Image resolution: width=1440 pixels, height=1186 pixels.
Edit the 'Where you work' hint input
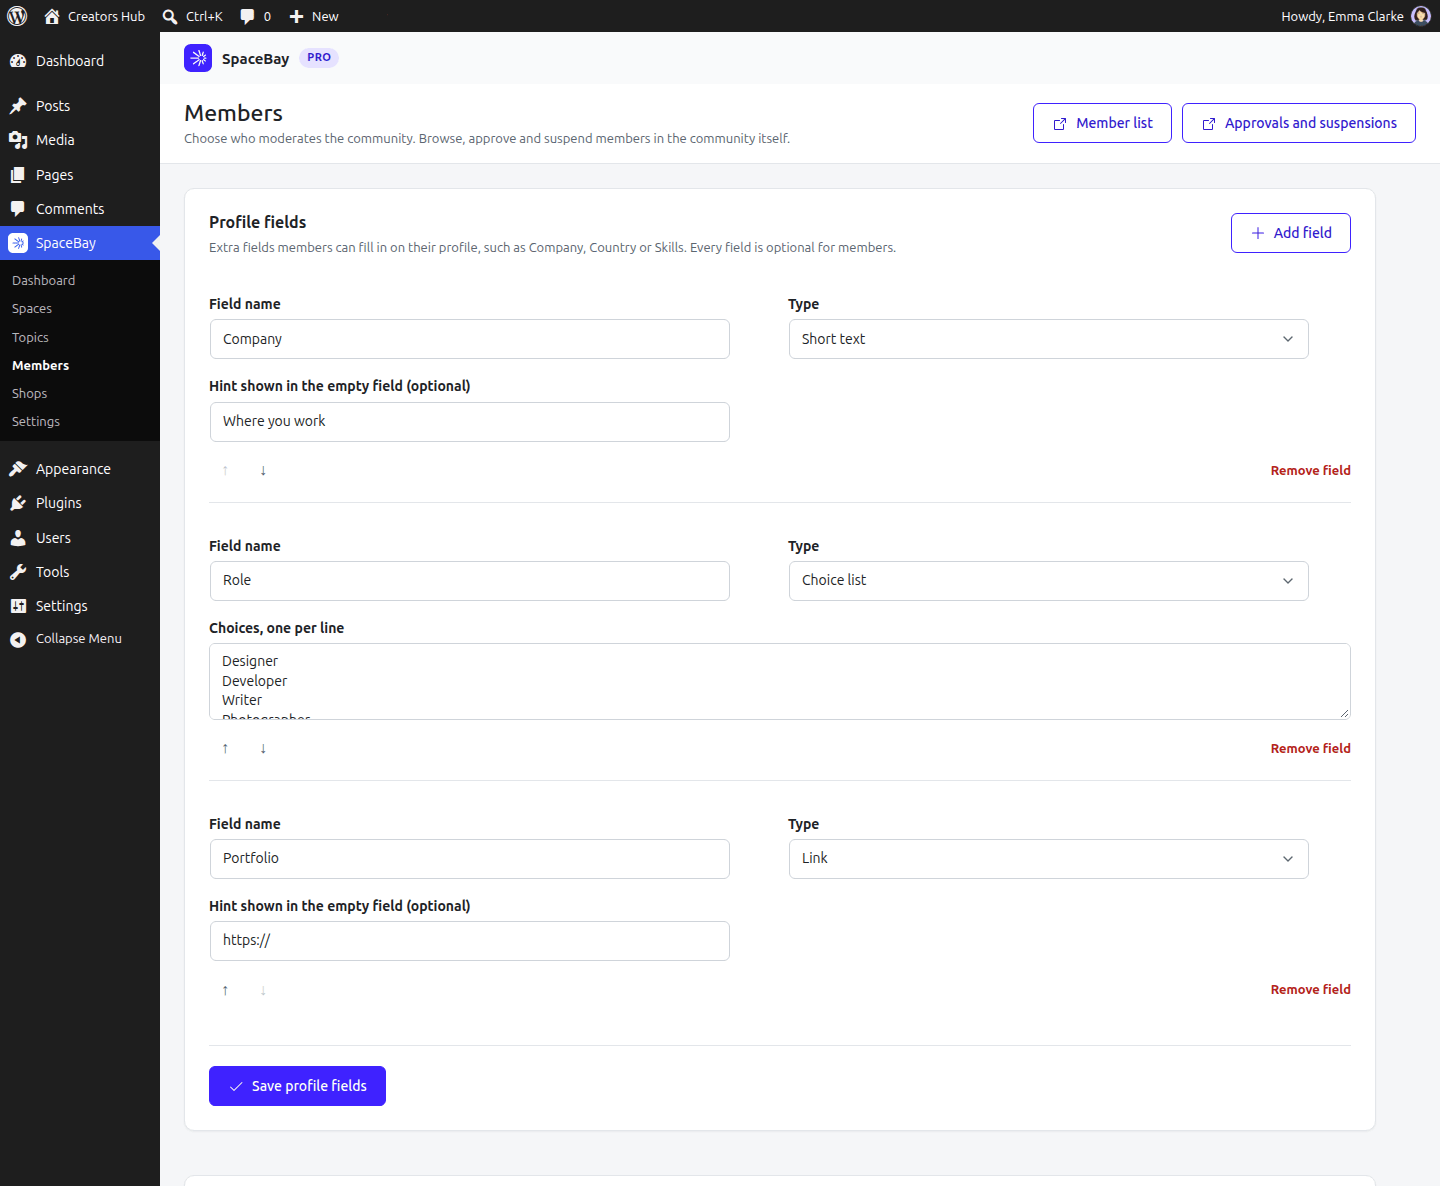click(x=469, y=422)
